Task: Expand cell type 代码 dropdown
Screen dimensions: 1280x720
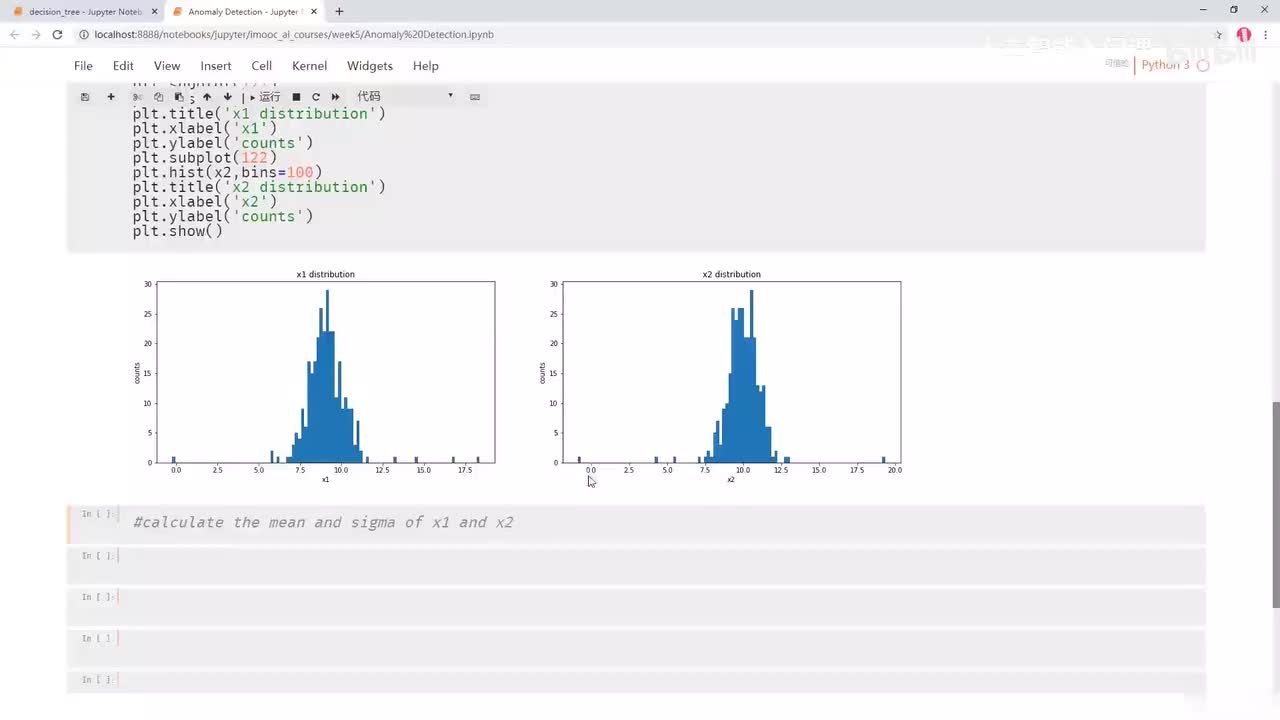Action: tap(404, 96)
